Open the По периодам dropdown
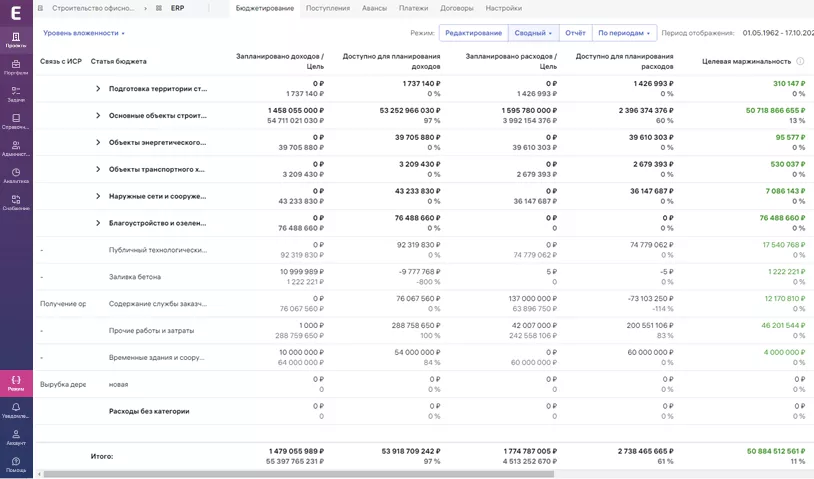 click(x=624, y=33)
